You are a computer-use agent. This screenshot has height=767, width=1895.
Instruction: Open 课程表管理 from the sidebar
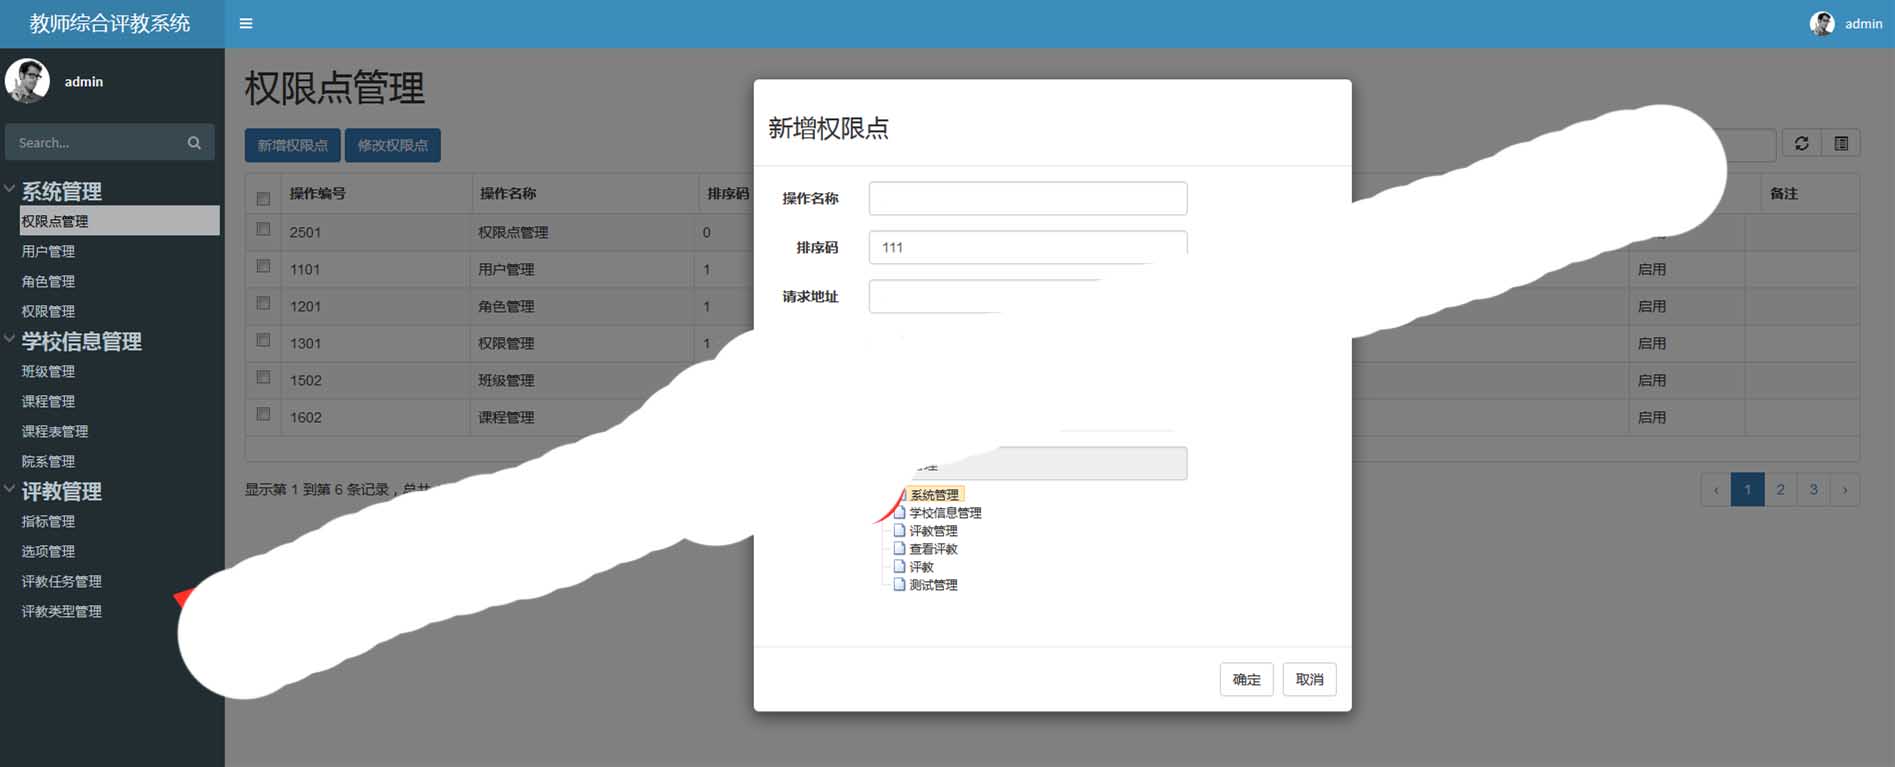(x=55, y=431)
